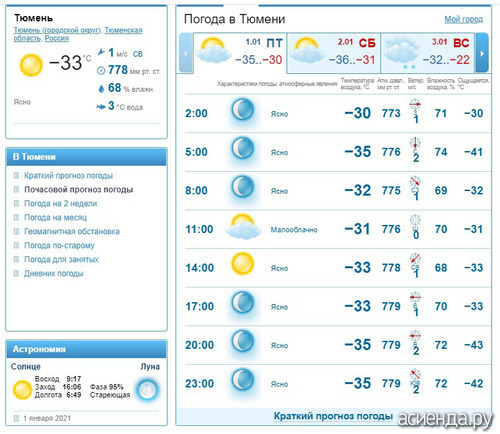Click Краткий прогноз погоды at table bottom
The height and width of the screenshot is (434, 500).
point(333,416)
